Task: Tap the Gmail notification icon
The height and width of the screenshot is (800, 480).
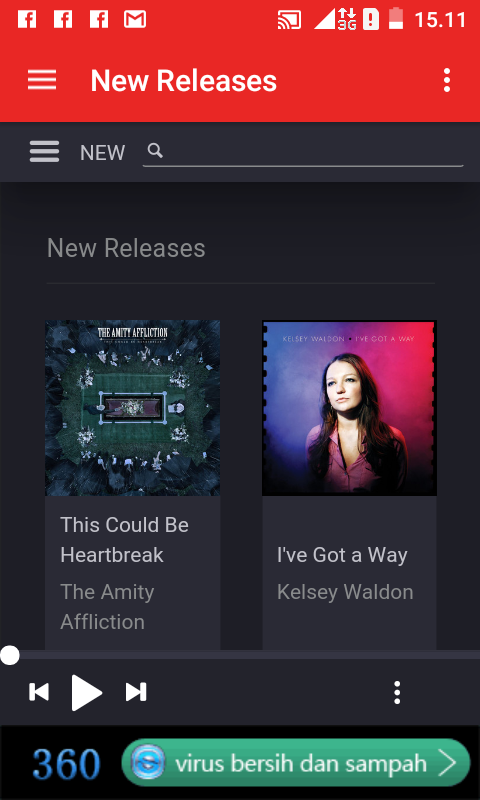Action: click(135, 19)
